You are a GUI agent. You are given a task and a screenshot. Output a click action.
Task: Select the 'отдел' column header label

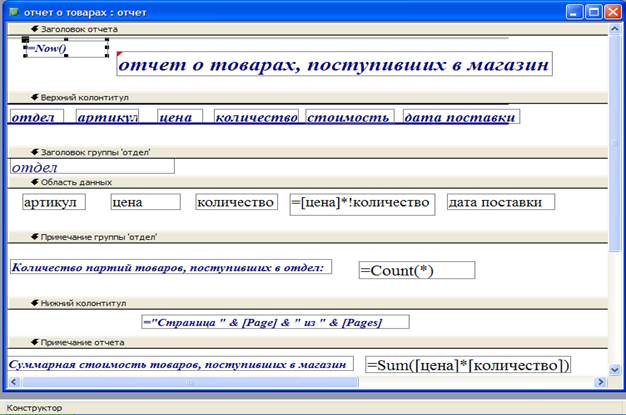(x=37, y=116)
